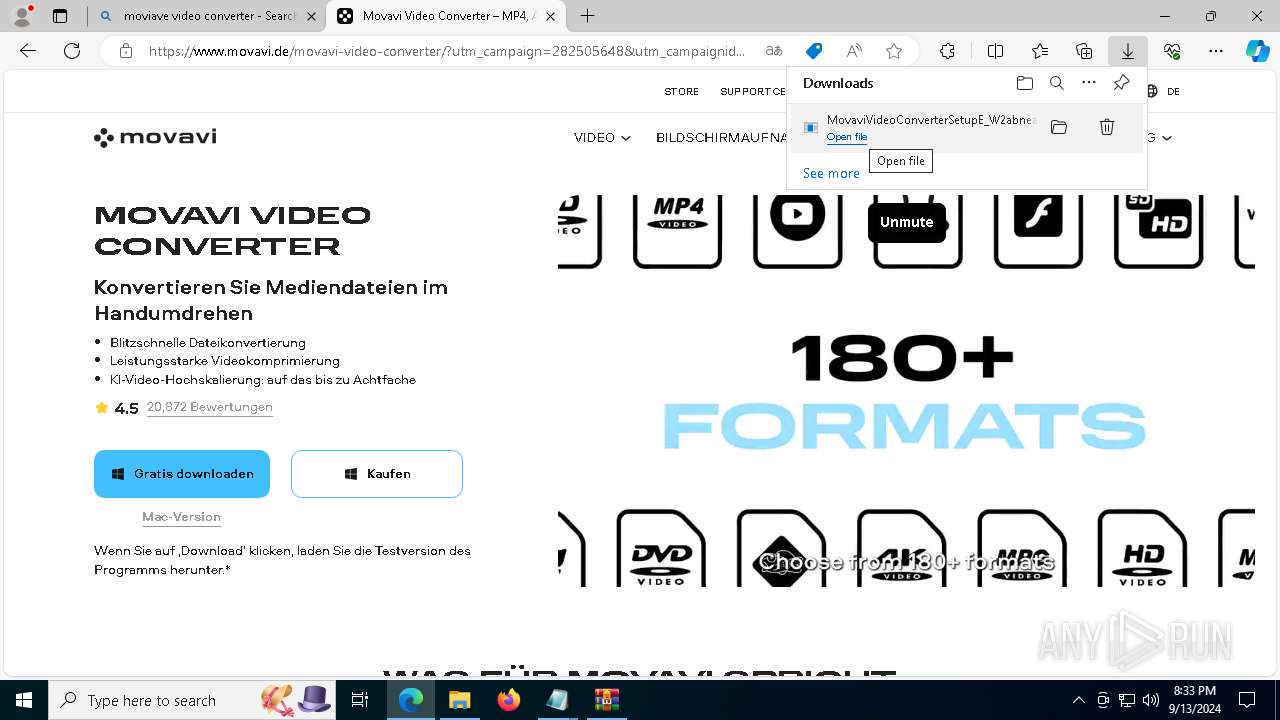
Task: Open Collections toolbar icon
Action: [x=1084, y=51]
